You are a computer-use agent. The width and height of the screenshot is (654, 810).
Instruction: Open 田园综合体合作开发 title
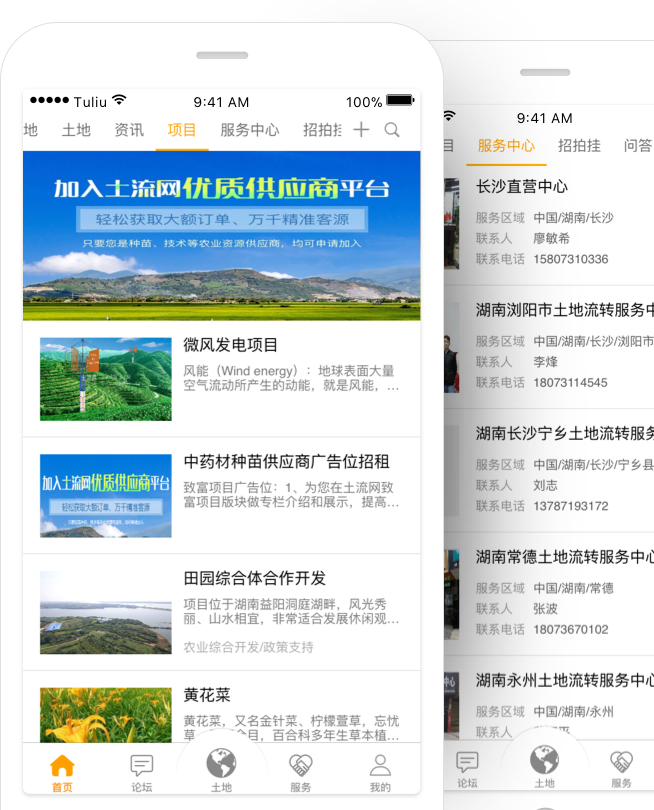tap(255, 578)
